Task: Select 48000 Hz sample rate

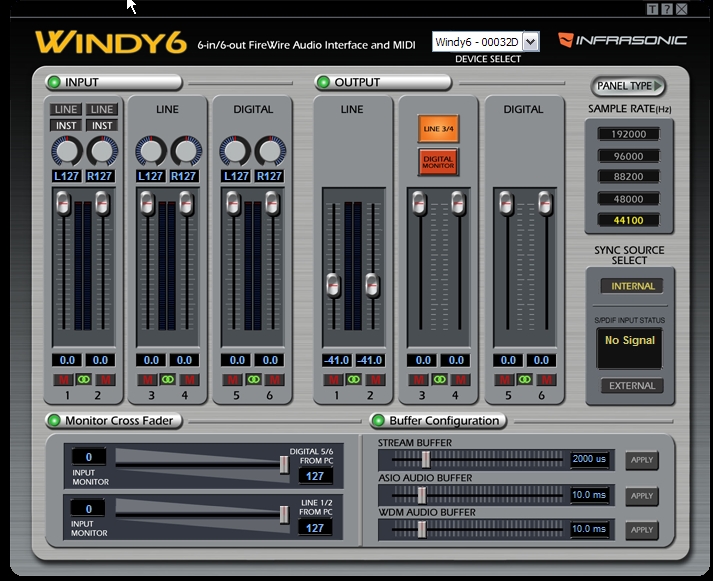Action: (628, 199)
